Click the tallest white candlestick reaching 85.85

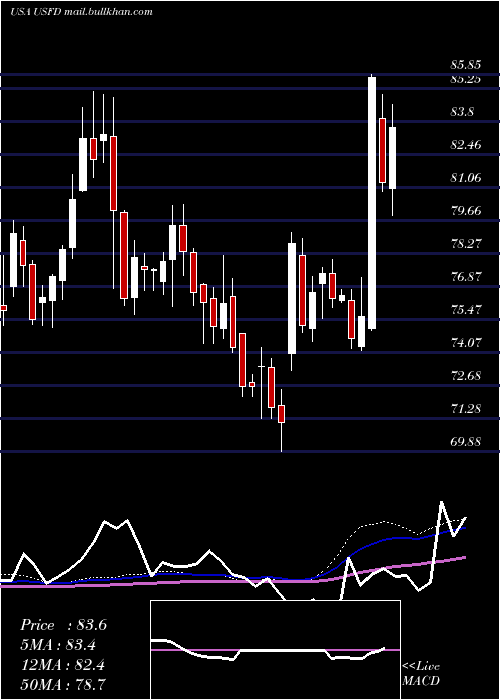point(372,203)
